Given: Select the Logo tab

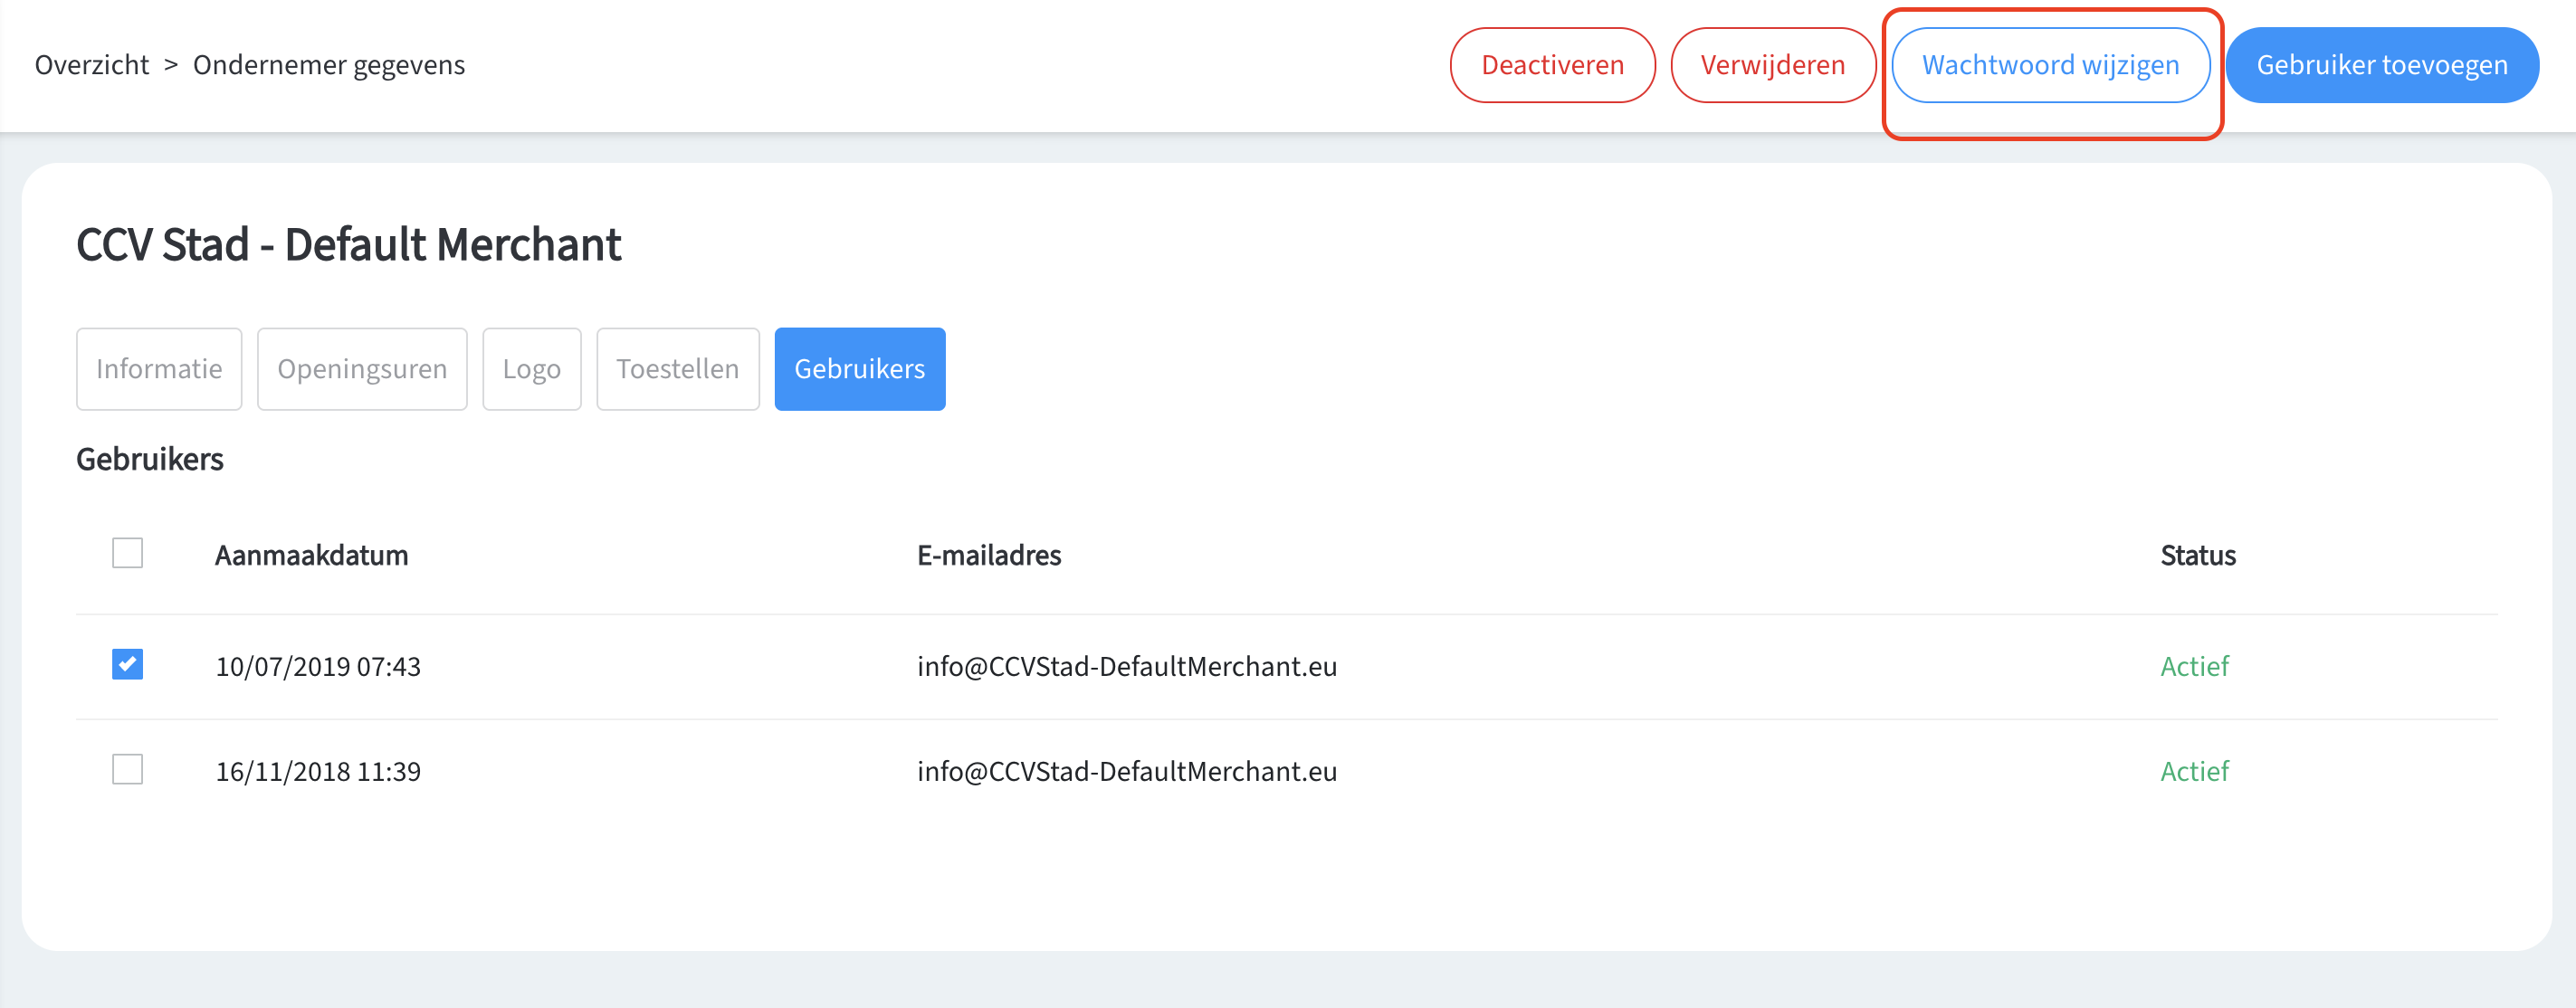Looking at the screenshot, I should click(531, 369).
